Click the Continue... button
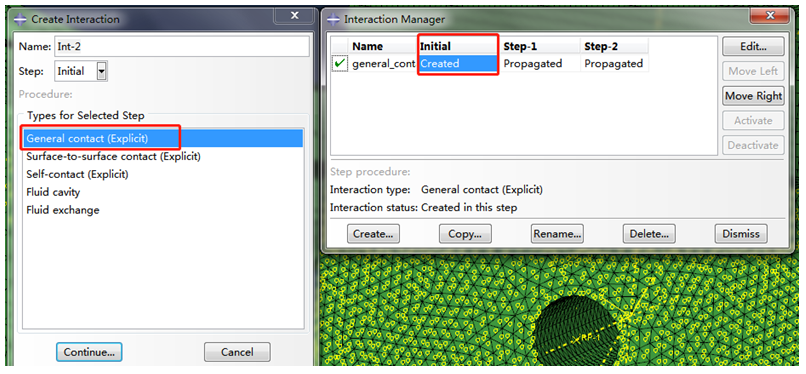Screen dimensions: 806x374 pyautogui.click(x=89, y=352)
